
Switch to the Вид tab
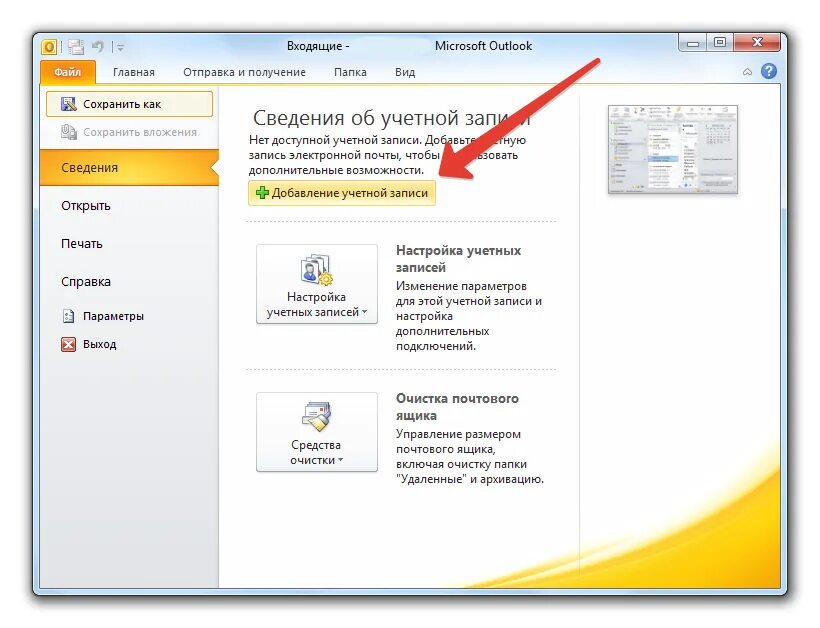pyautogui.click(x=405, y=72)
